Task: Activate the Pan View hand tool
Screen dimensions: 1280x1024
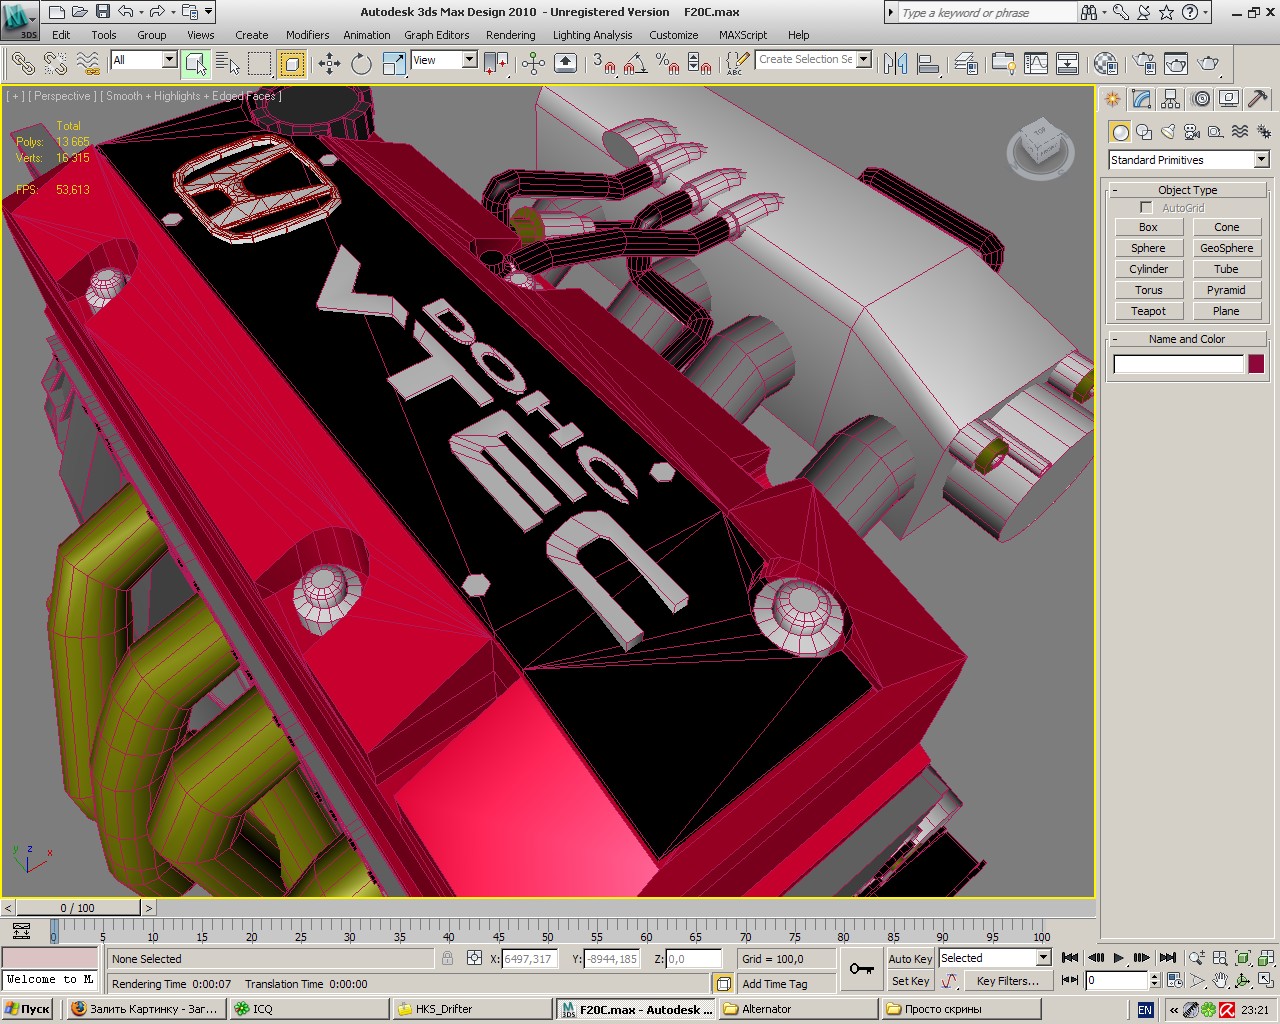Action: pyautogui.click(x=1220, y=981)
